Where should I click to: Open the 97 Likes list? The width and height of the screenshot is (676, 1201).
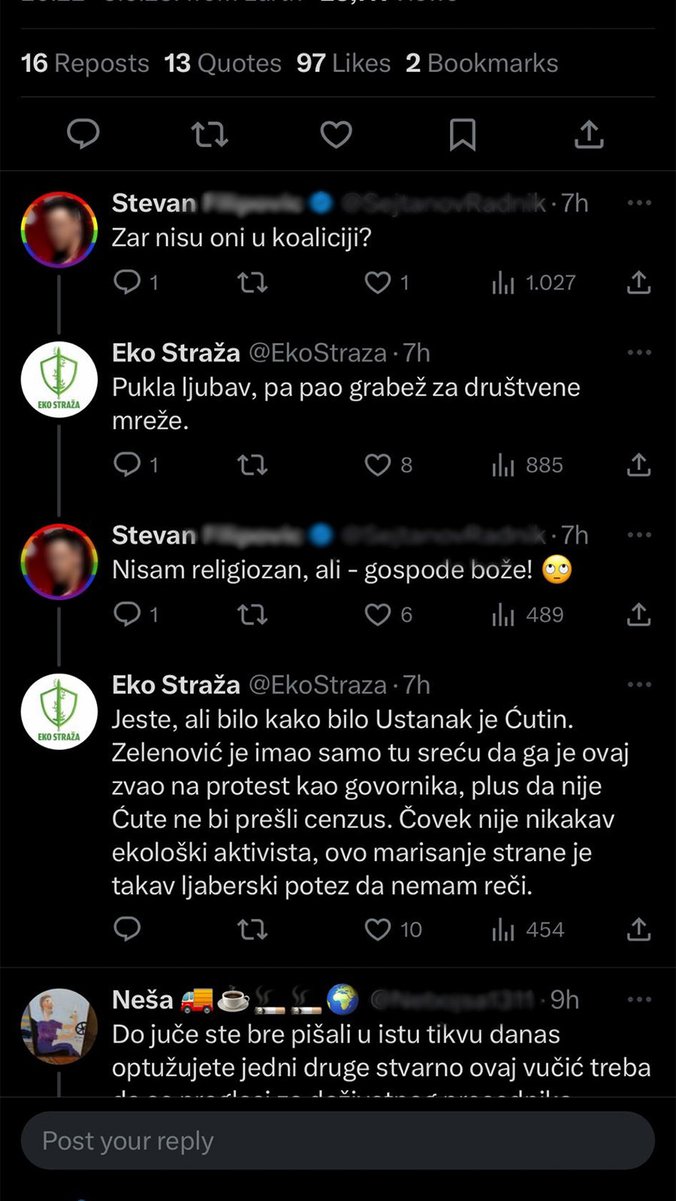343,63
